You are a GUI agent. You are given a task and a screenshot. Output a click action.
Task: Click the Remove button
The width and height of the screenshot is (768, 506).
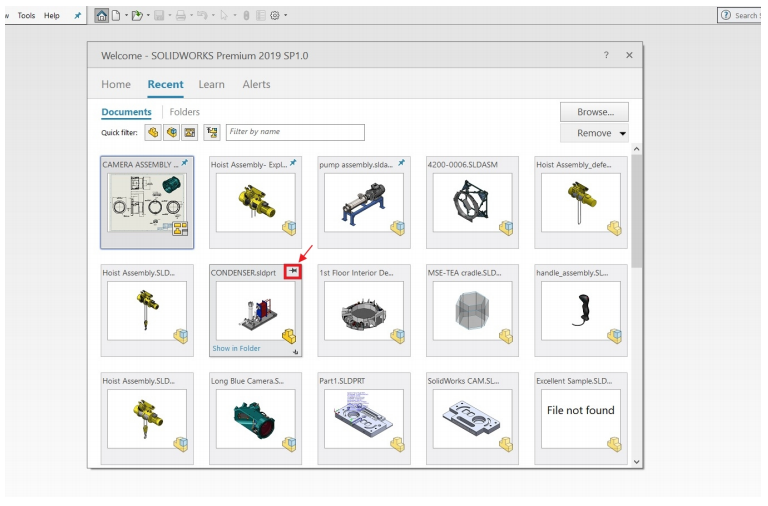click(x=594, y=133)
